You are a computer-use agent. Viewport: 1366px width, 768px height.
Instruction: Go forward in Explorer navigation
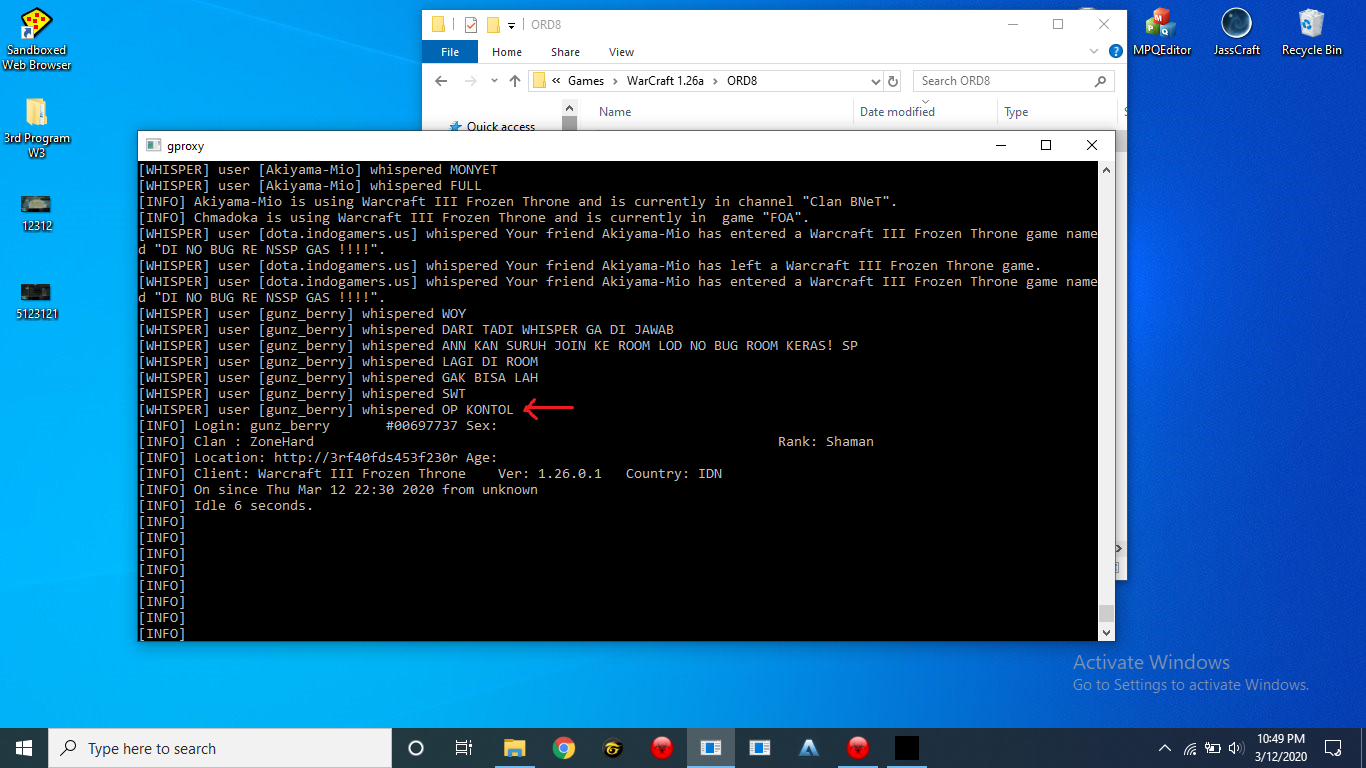(x=469, y=81)
